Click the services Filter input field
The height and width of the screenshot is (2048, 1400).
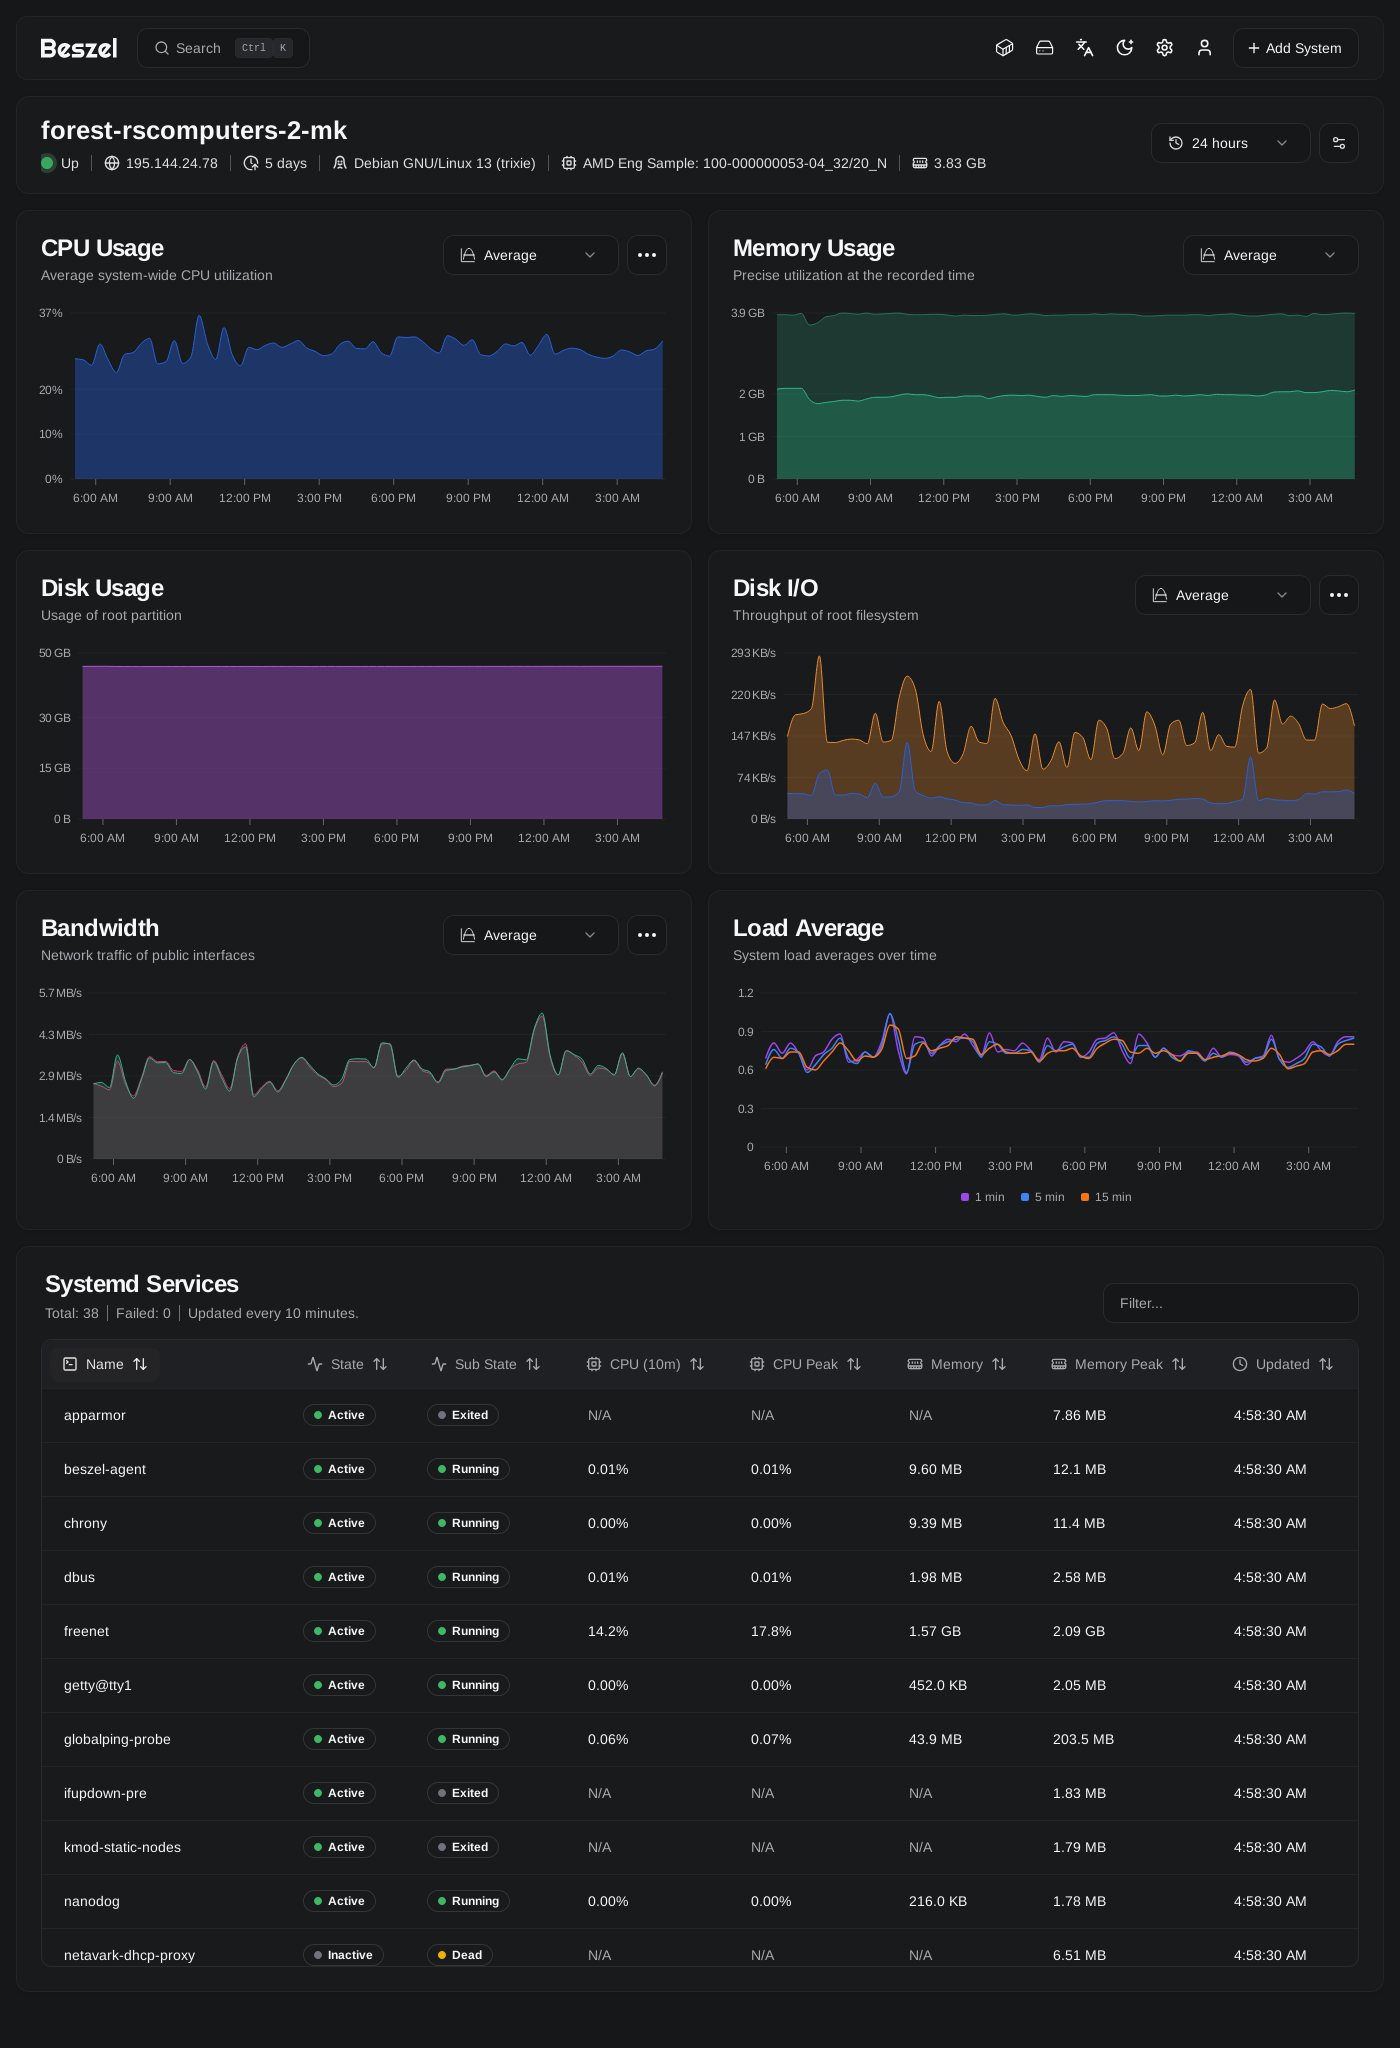(1231, 1303)
